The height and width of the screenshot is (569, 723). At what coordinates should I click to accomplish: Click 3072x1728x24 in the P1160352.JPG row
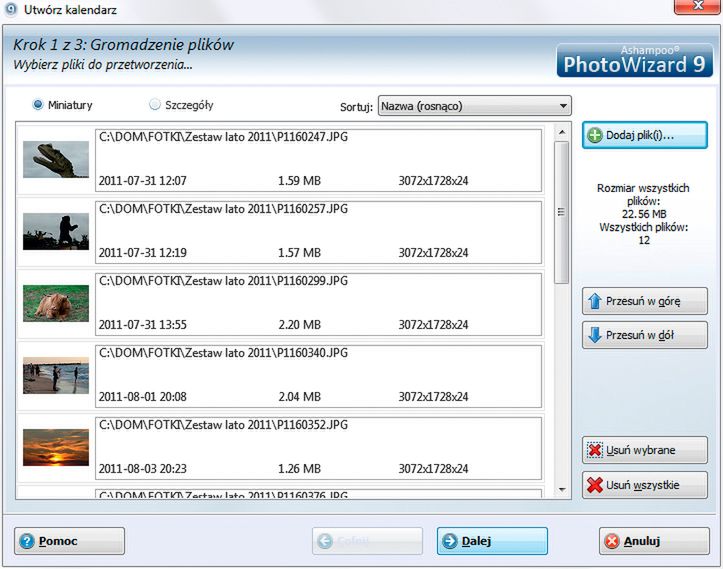tap(433, 468)
